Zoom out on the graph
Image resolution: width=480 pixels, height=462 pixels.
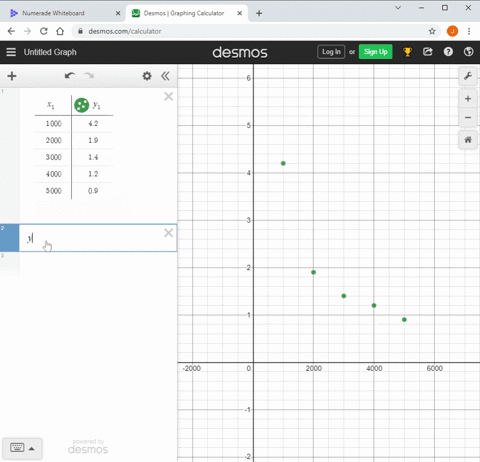pos(468,118)
